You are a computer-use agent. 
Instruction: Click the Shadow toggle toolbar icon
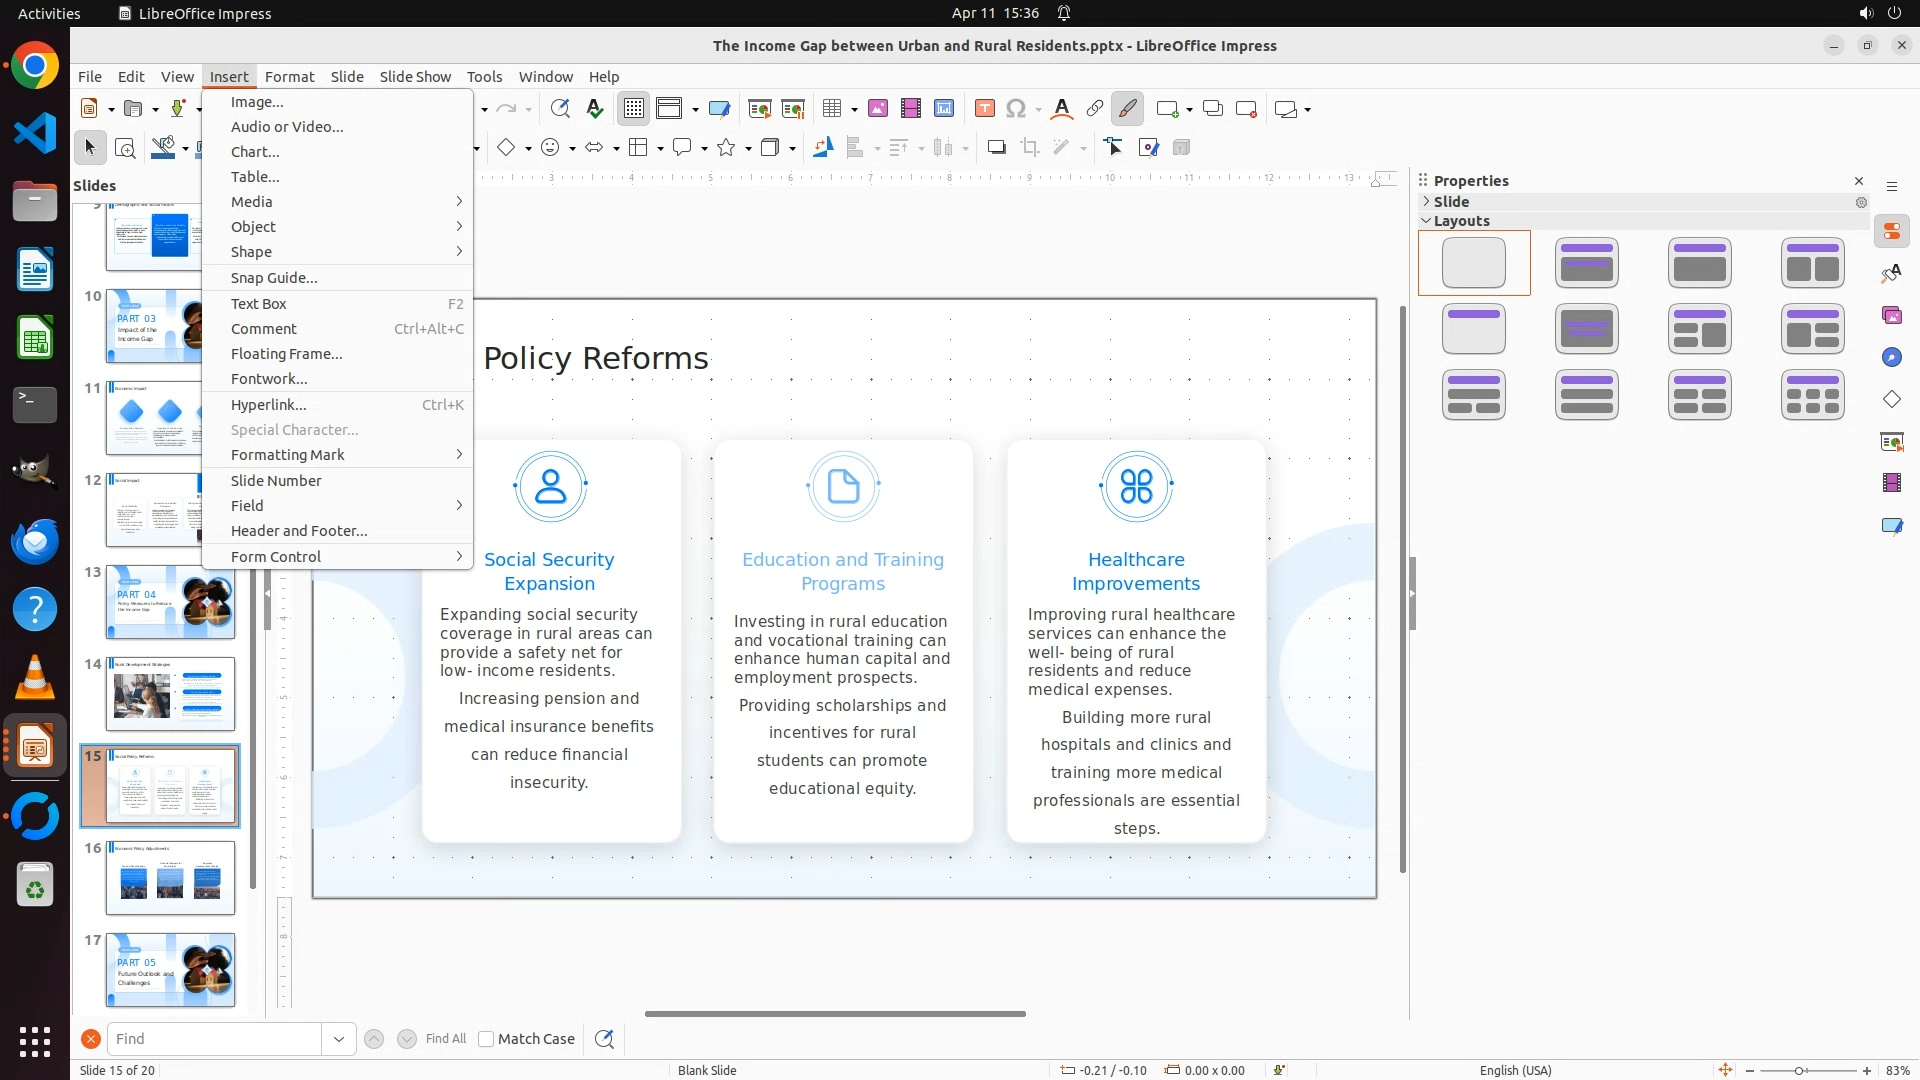tap(996, 148)
